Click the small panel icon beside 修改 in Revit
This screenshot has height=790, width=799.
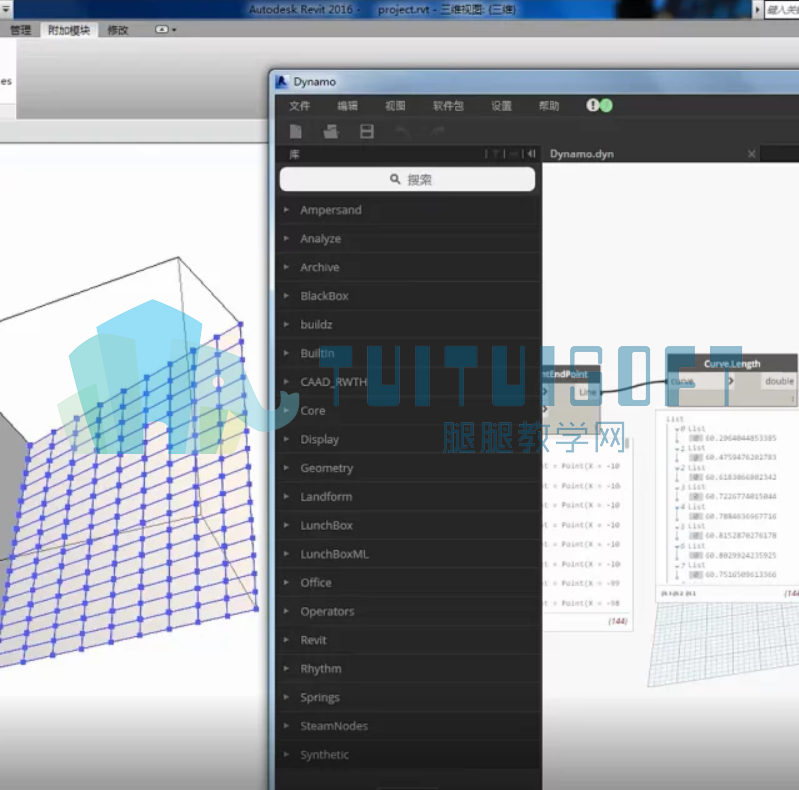click(162, 30)
